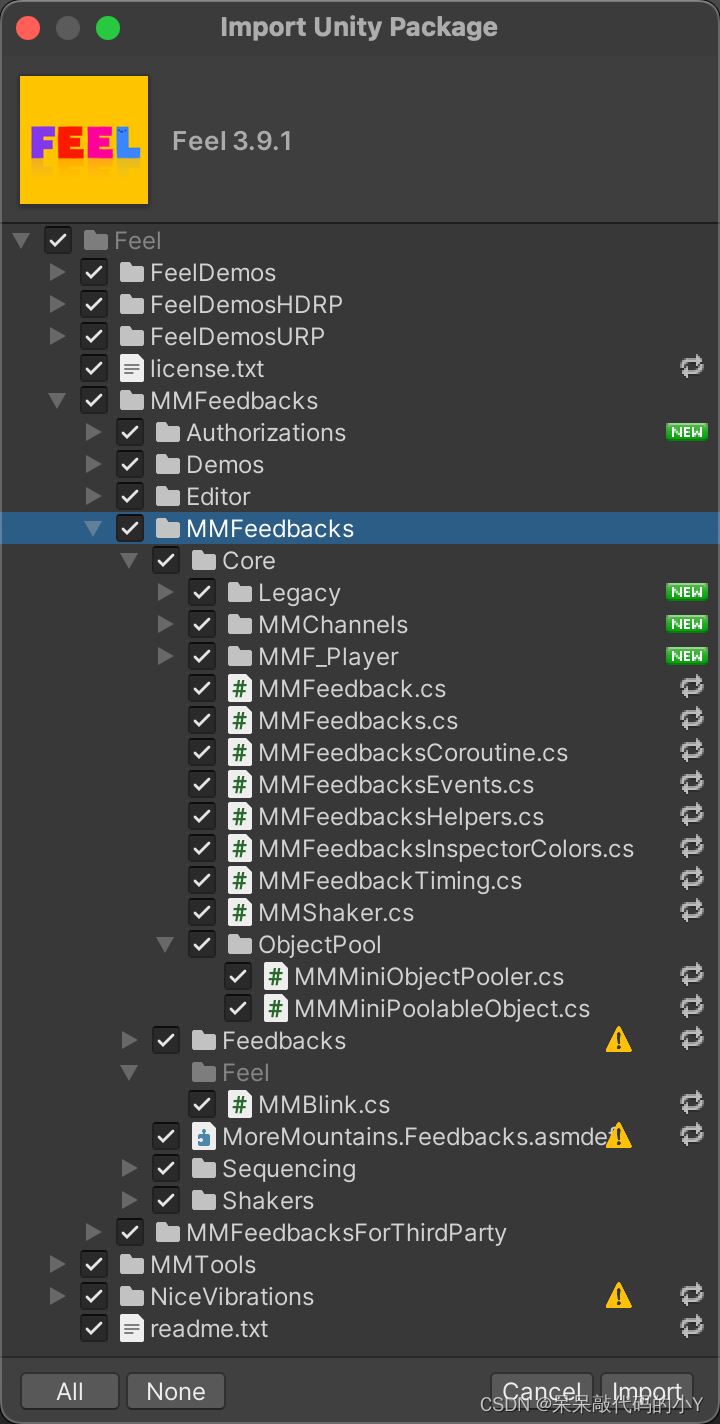Click the Feel package logo thumbnail
This screenshot has width=720, height=1424.
pos(84,140)
